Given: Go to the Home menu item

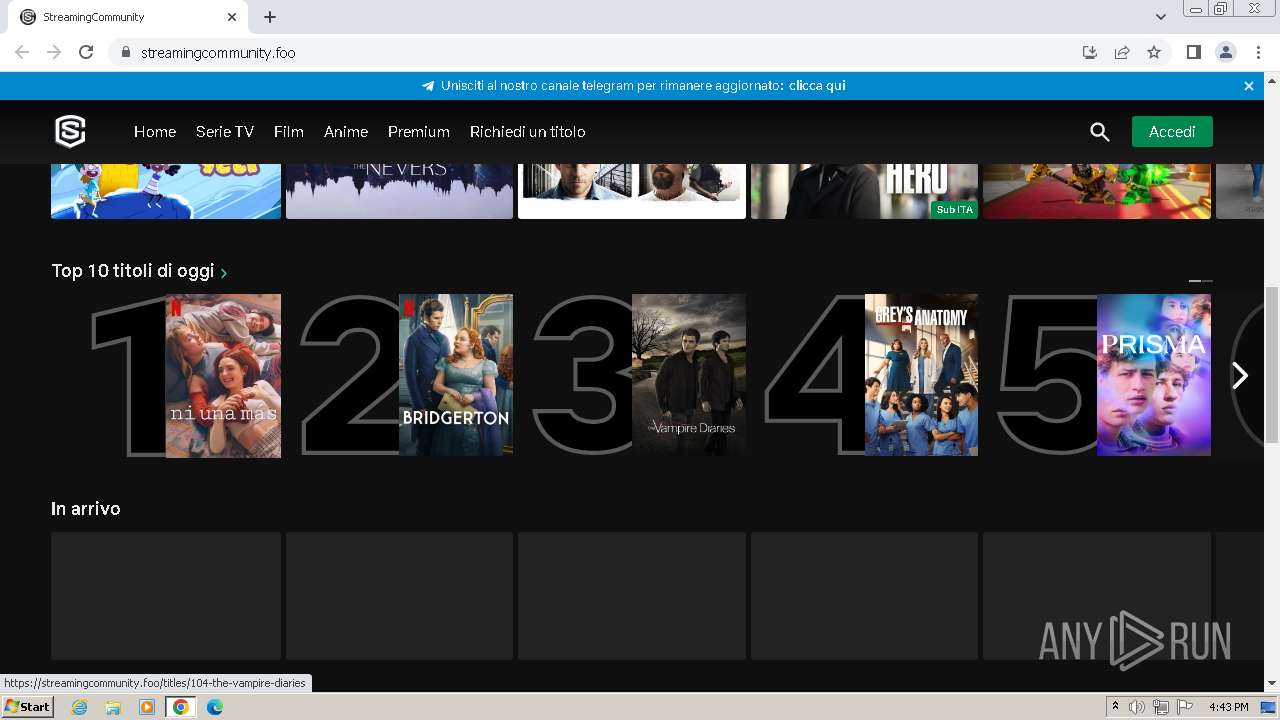Looking at the screenshot, I should coord(155,132).
